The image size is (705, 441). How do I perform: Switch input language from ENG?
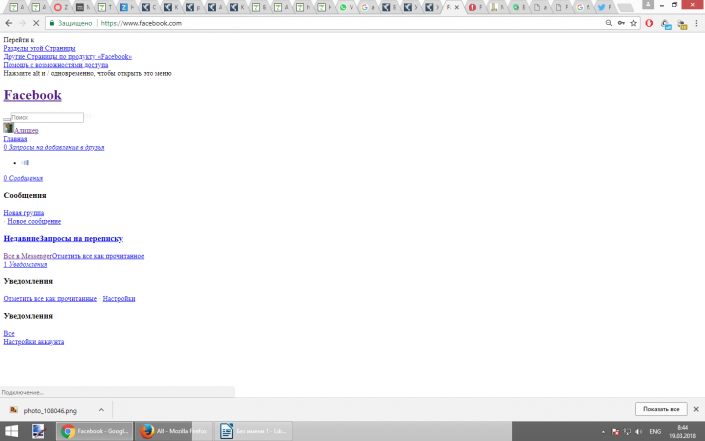pyautogui.click(x=655, y=431)
